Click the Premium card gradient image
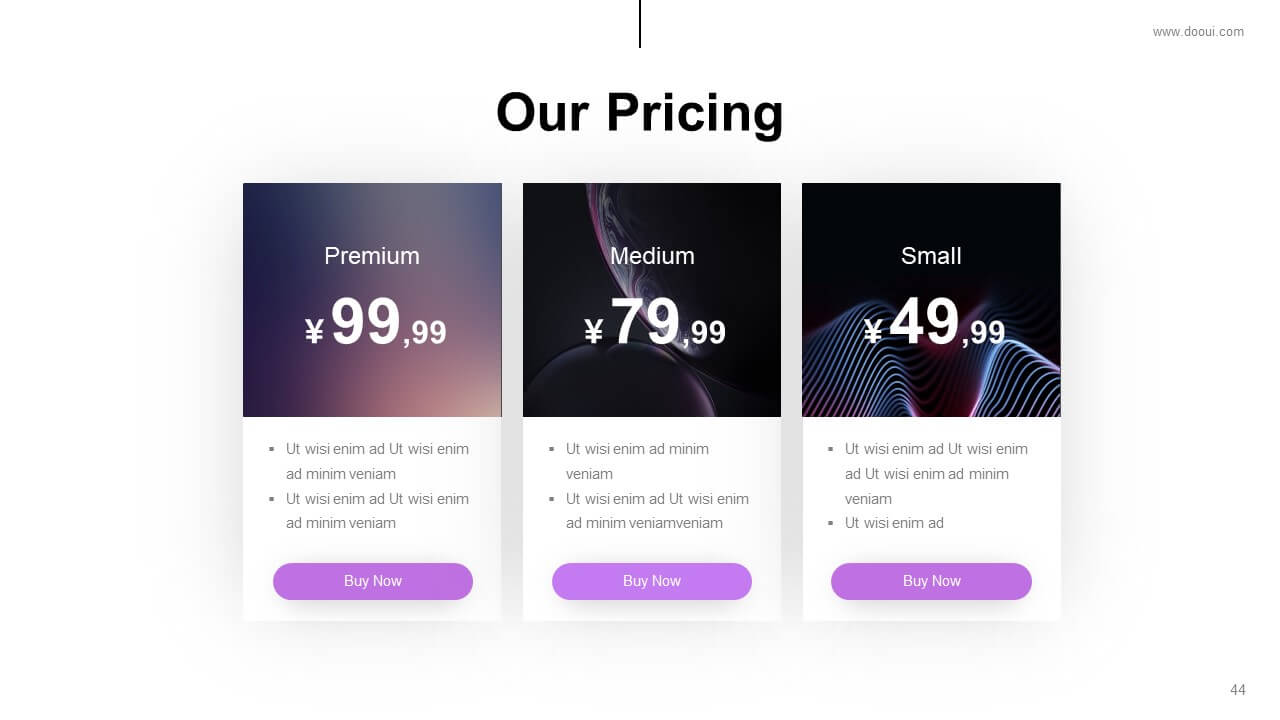Screen dimensions: 1280x720 (x=372, y=300)
